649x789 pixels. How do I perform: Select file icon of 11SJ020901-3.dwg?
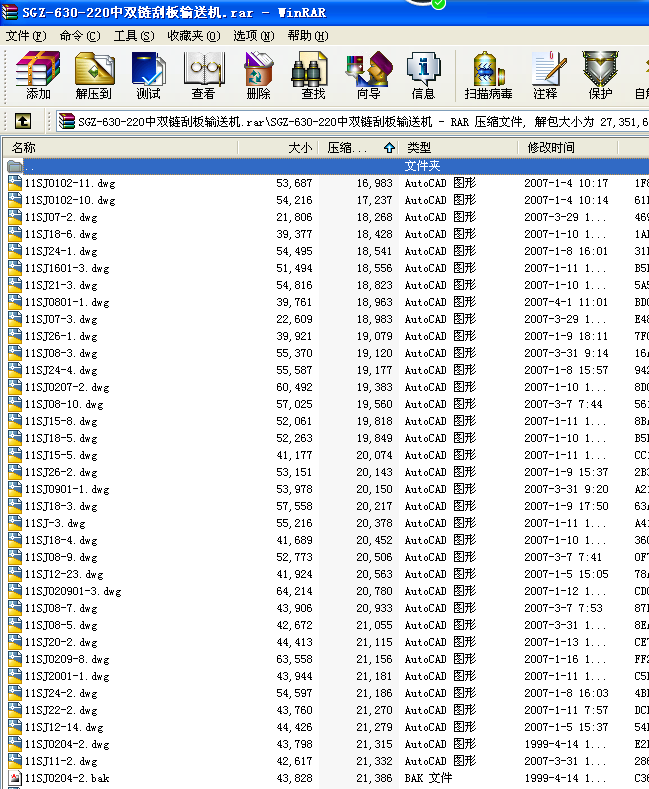(15, 591)
